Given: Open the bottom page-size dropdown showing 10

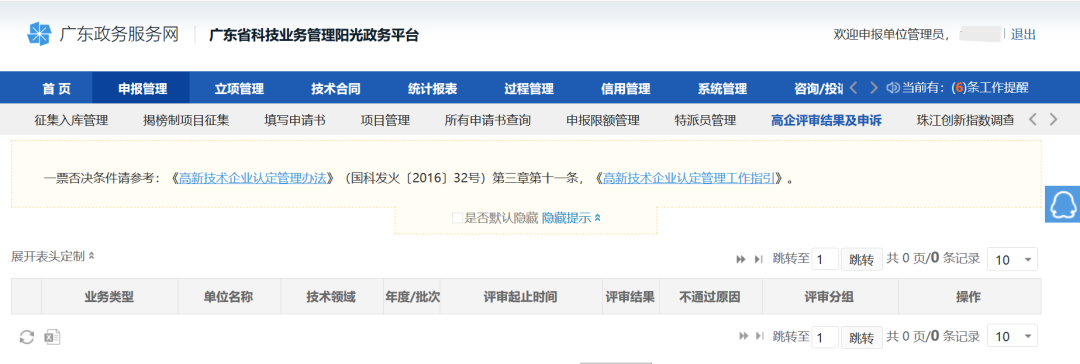Looking at the screenshot, I should click(1012, 336).
